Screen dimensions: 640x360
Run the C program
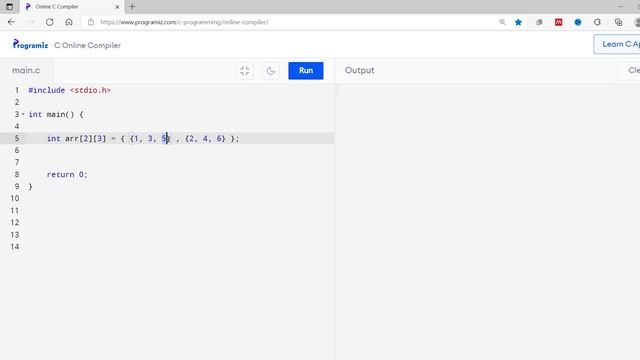(306, 71)
